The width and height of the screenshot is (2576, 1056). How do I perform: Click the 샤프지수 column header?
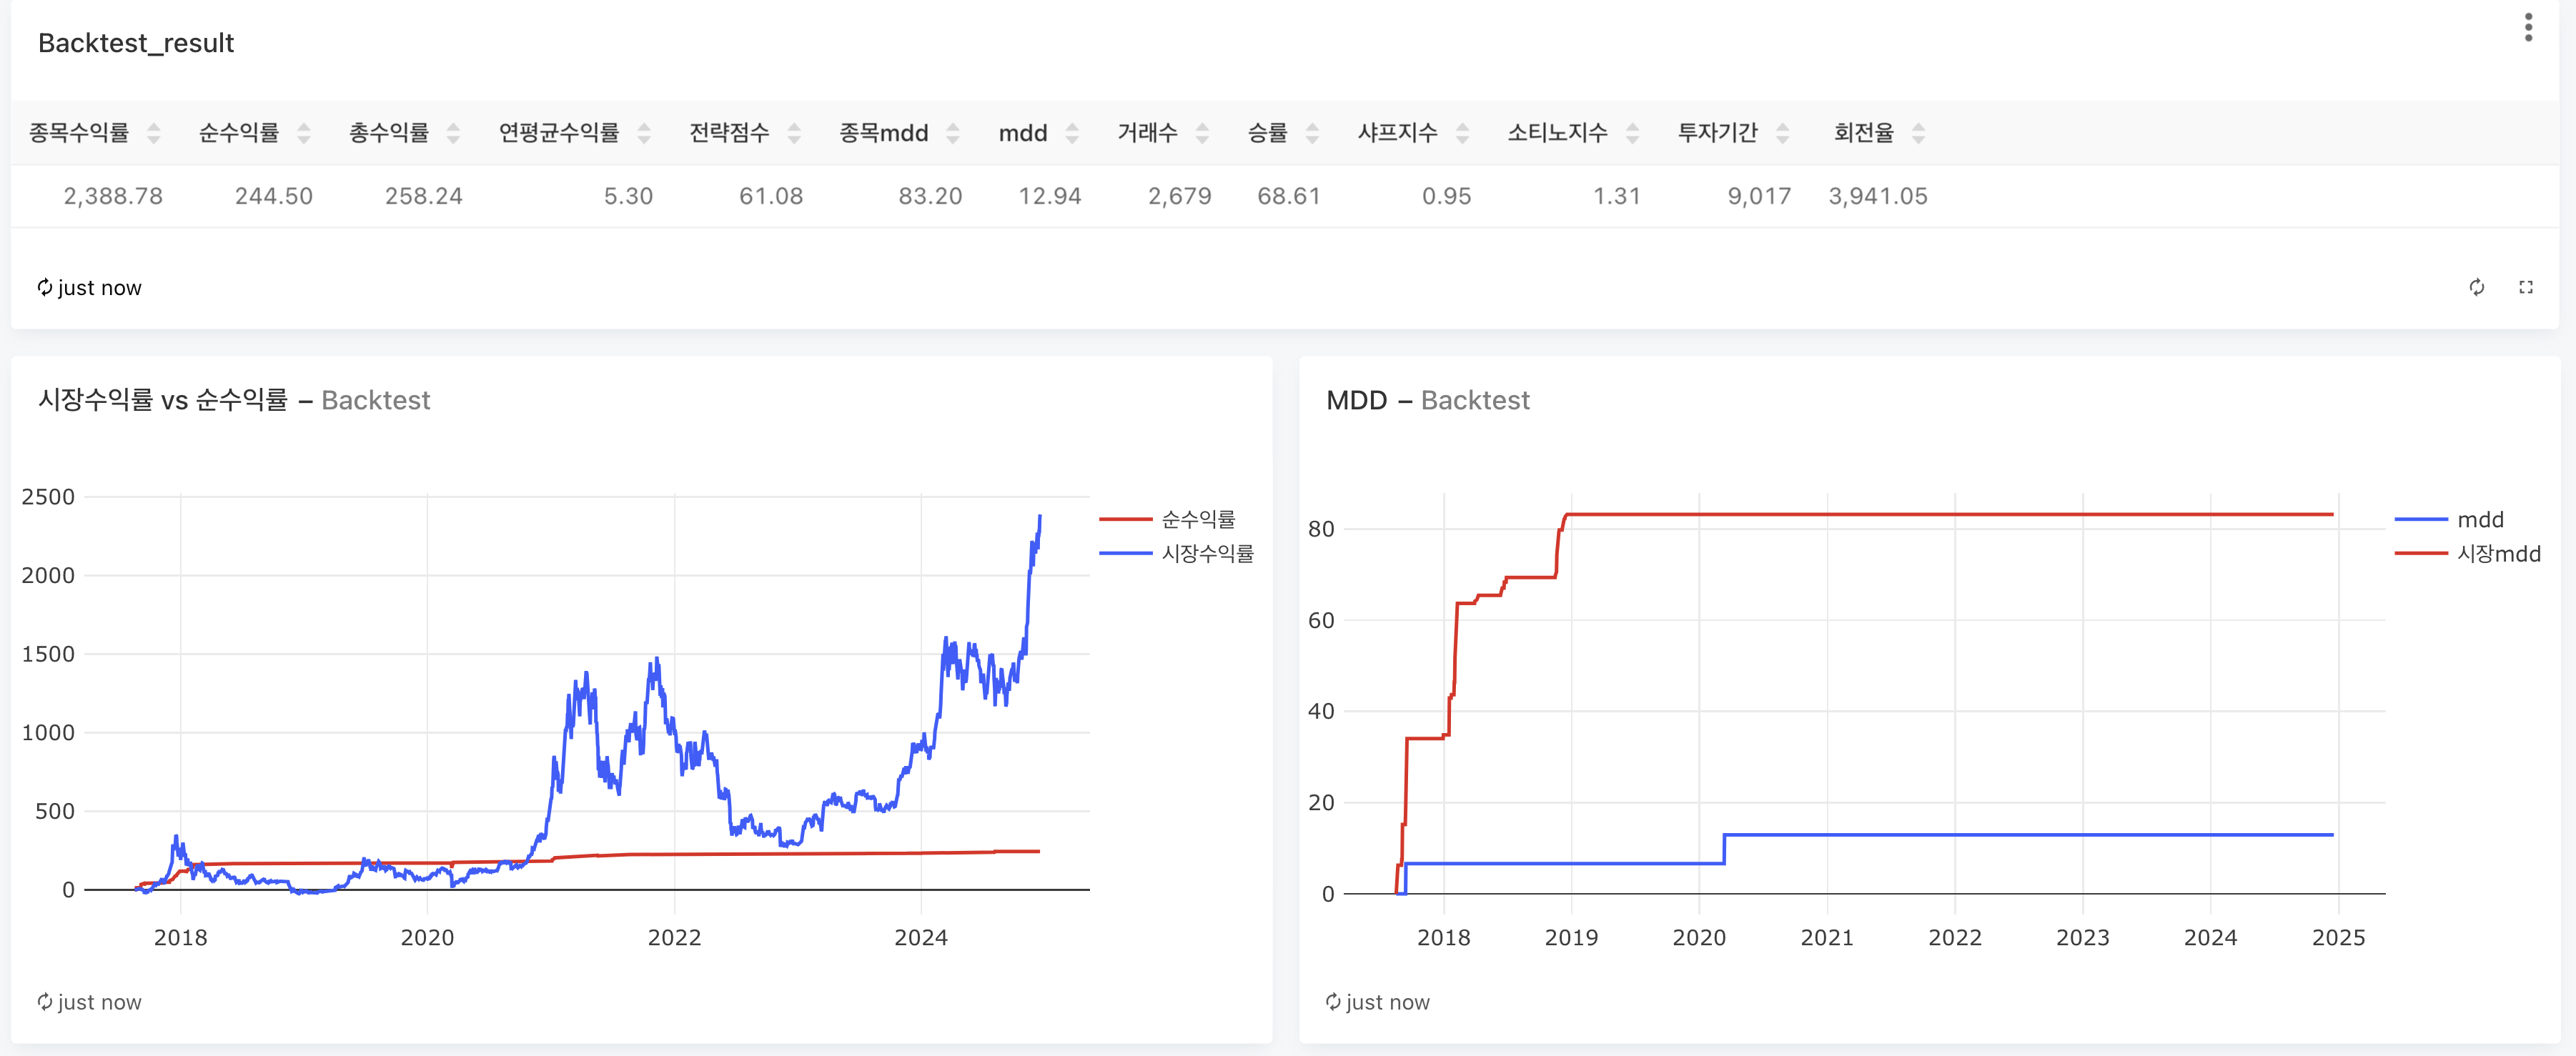pyautogui.click(x=1397, y=133)
